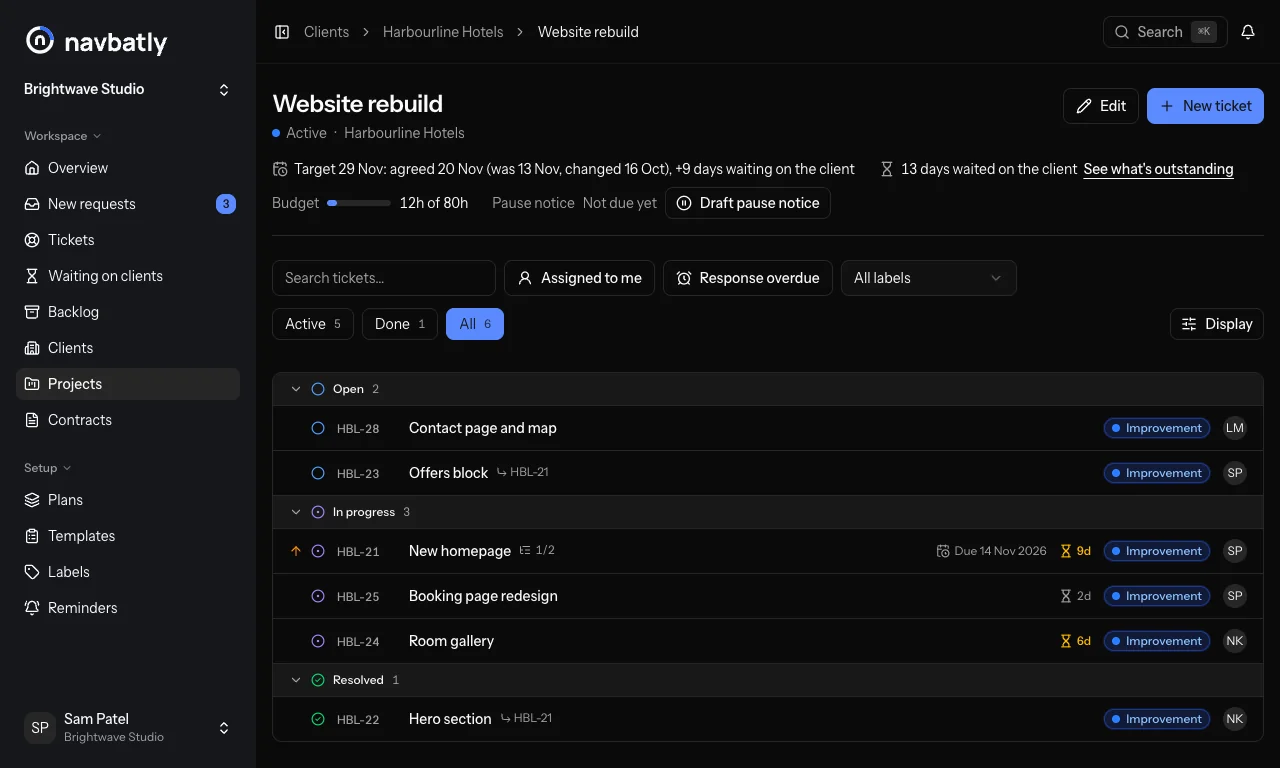Click Edit project button
This screenshot has height=768, width=1280.
[1100, 106]
